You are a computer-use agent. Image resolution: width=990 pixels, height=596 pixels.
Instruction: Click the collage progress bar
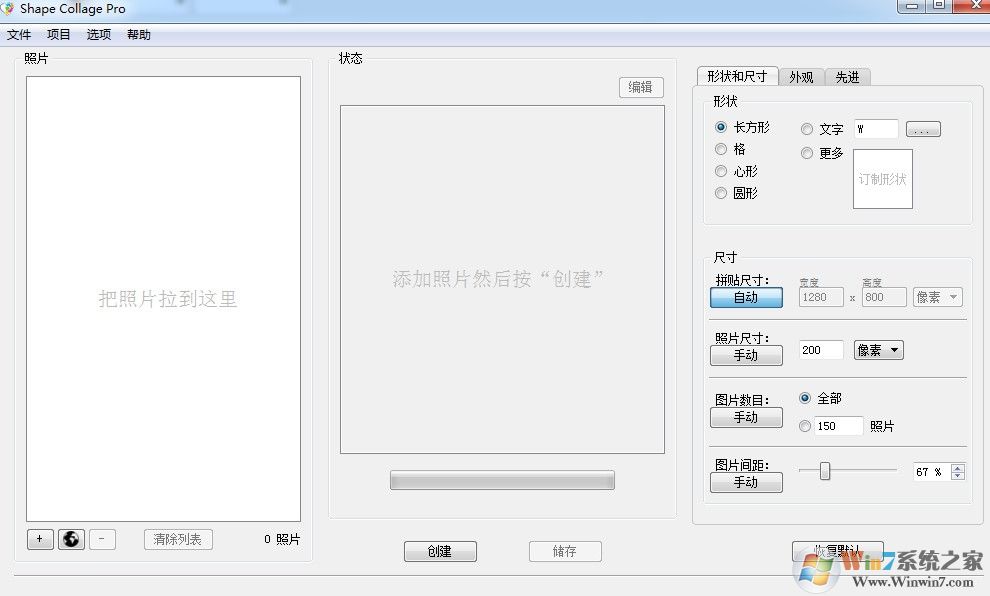(502, 480)
